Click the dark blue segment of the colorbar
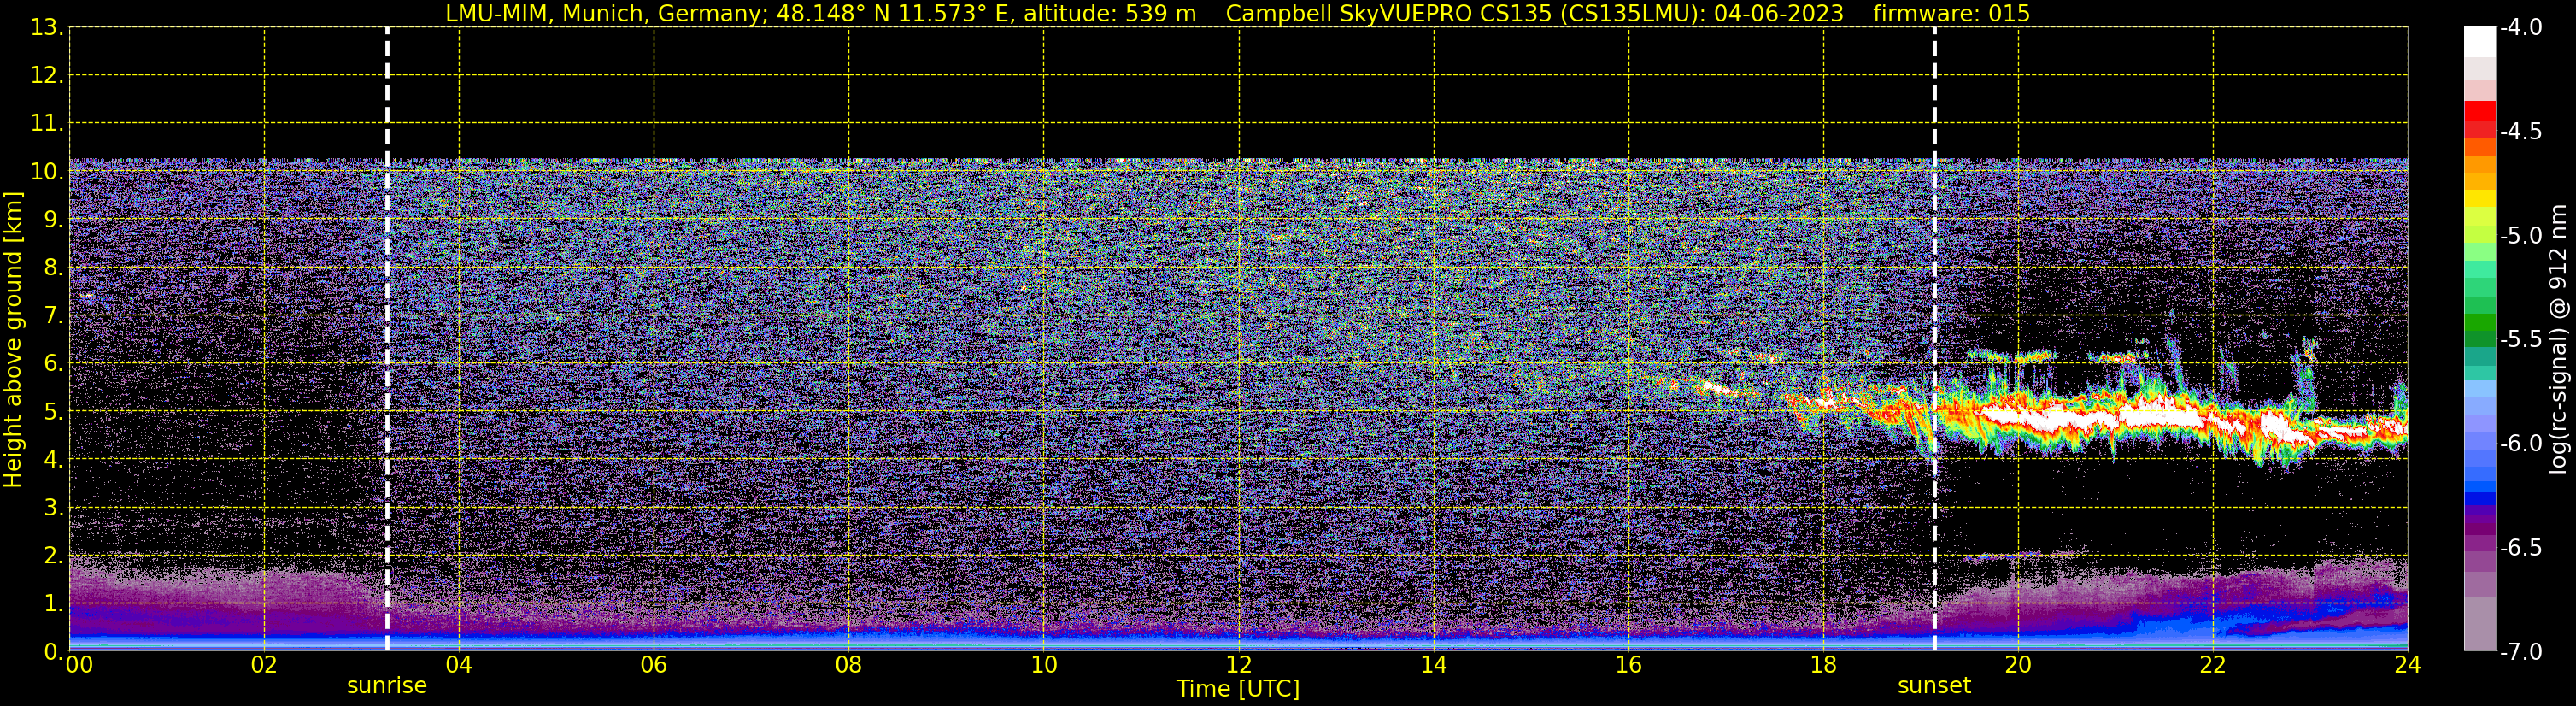The image size is (2576, 706). tap(2479, 498)
